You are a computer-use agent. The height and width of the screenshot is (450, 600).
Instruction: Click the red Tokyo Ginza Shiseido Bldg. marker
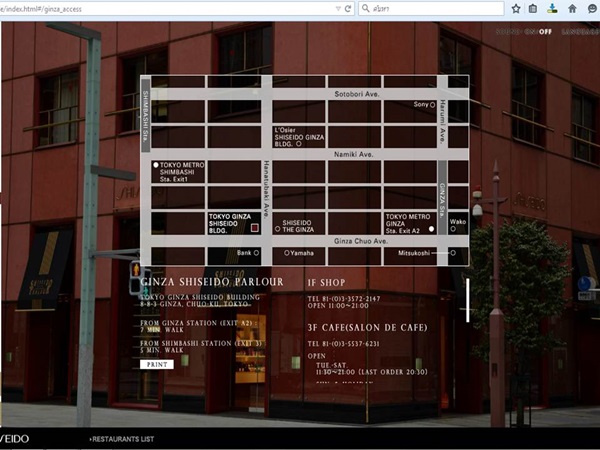(x=255, y=228)
